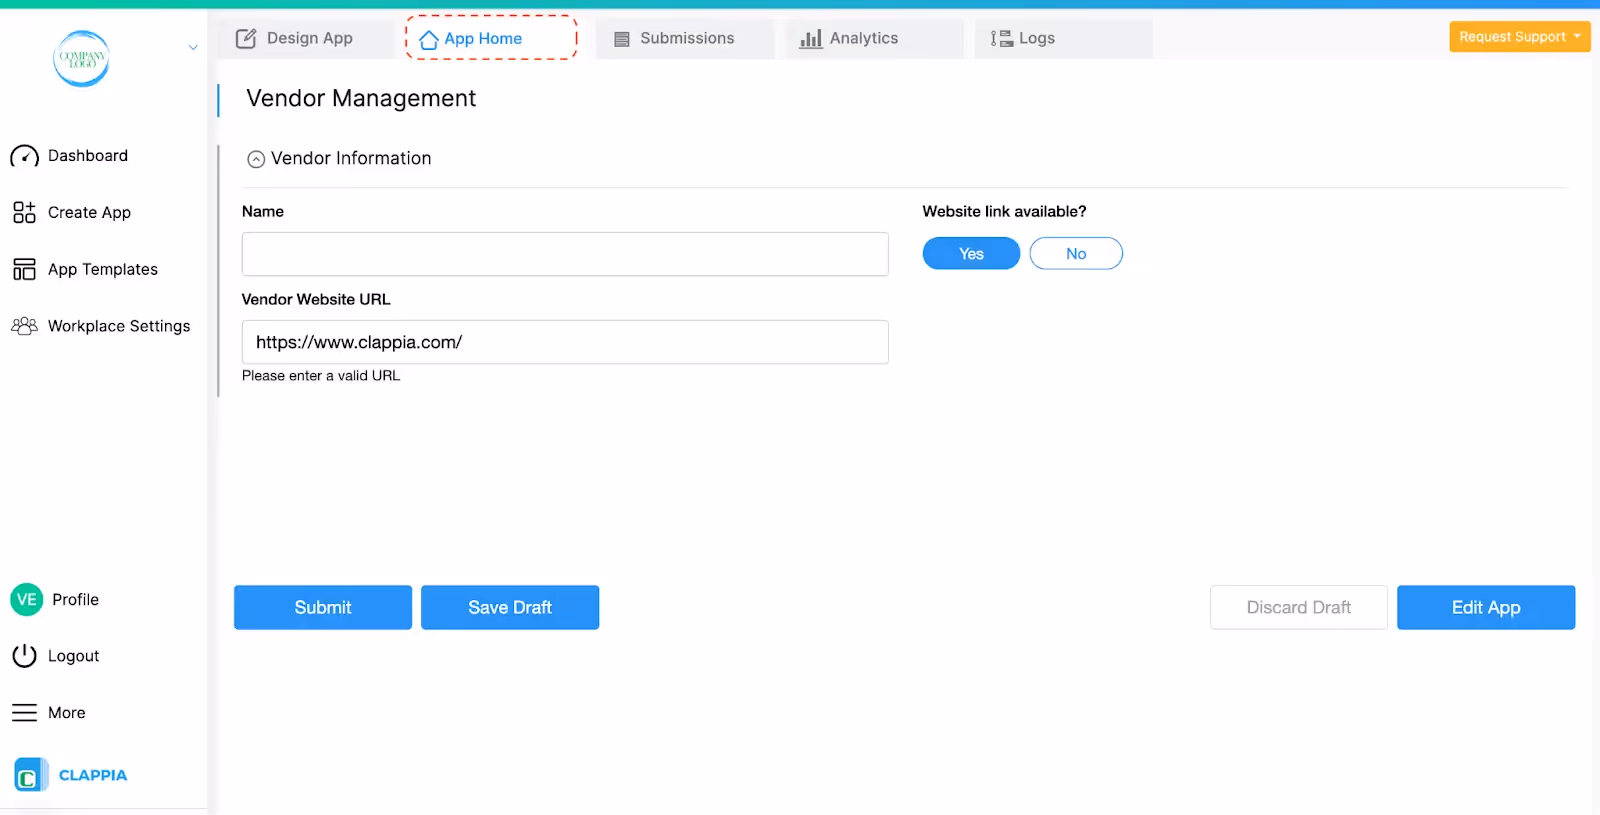Open the Submissions tab
This screenshot has width=1600, height=815.
point(685,38)
